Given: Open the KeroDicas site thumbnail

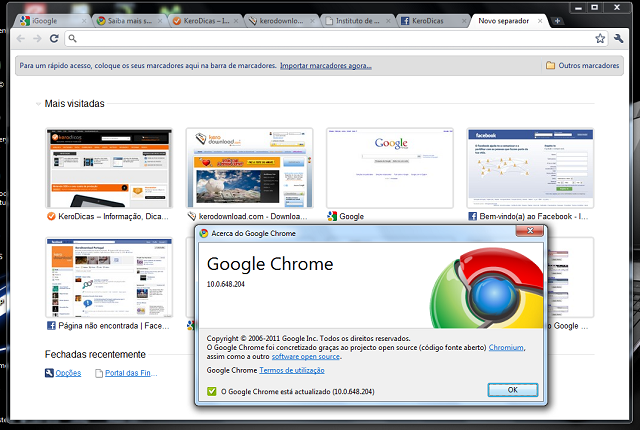Looking at the screenshot, I should (x=109, y=168).
